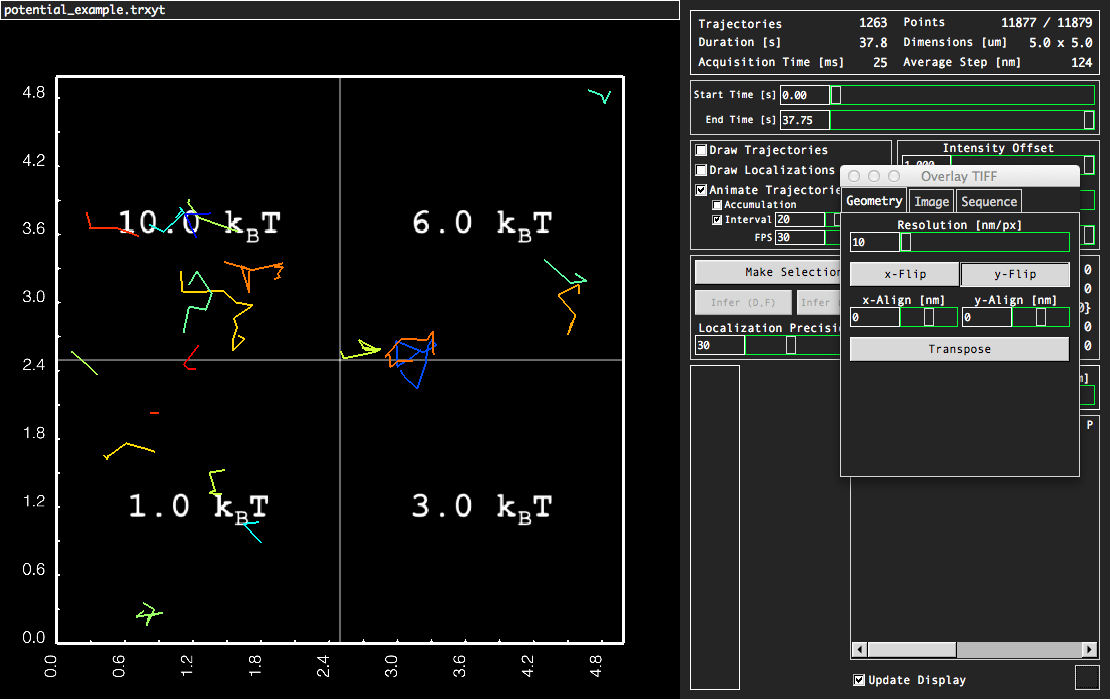This screenshot has height=699, width=1110.
Task: Click the Resolution slider handle
Action: (x=906, y=242)
